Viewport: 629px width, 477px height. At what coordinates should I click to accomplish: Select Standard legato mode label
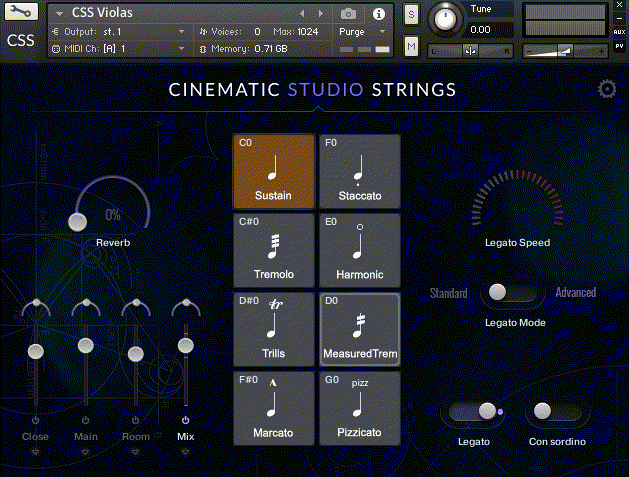pyautogui.click(x=448, y=293)
